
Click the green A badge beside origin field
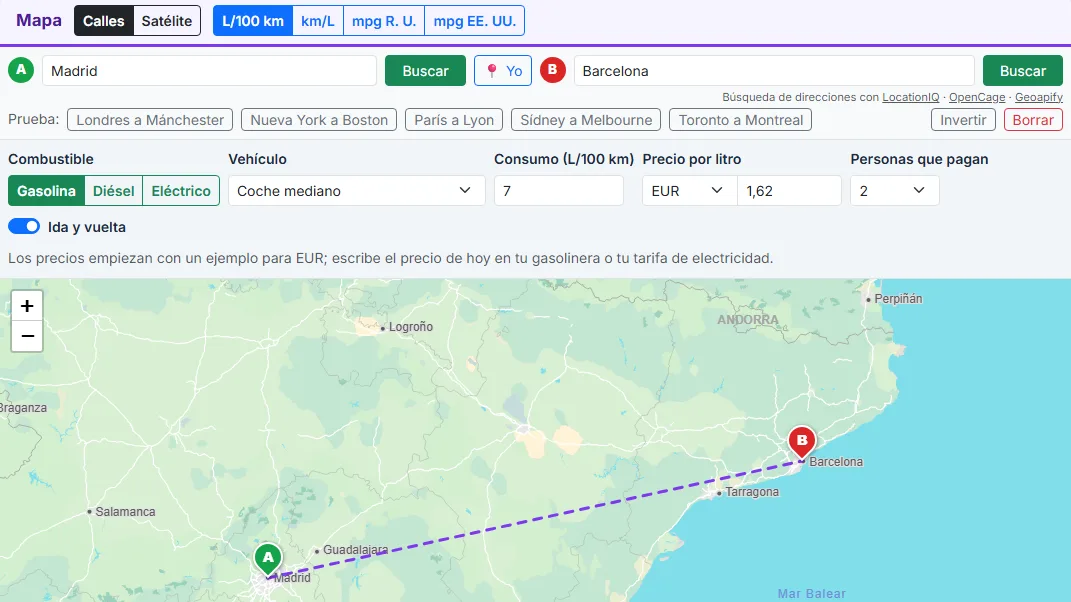tap(21, 70)
